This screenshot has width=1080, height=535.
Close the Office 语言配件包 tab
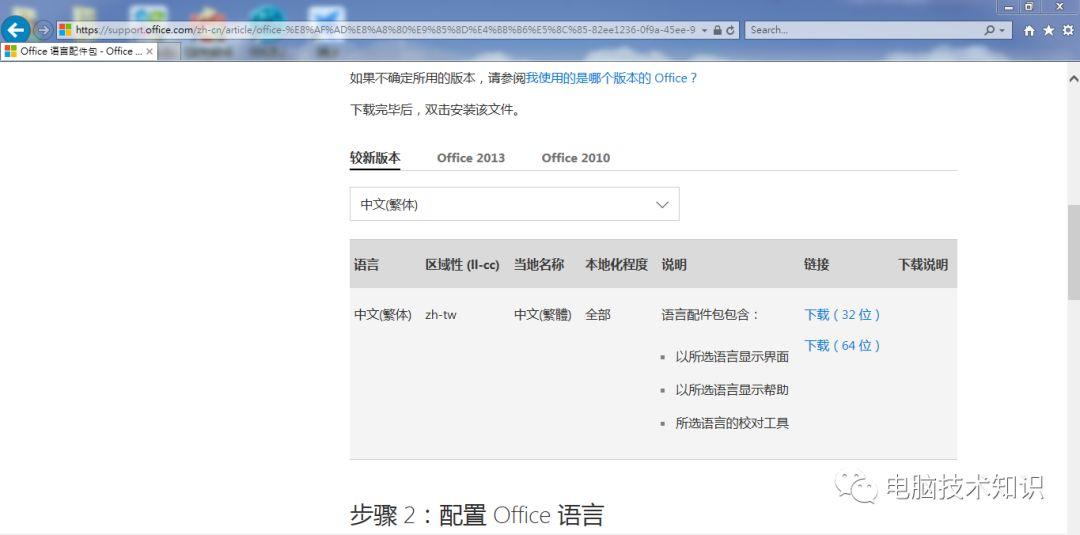149,52
